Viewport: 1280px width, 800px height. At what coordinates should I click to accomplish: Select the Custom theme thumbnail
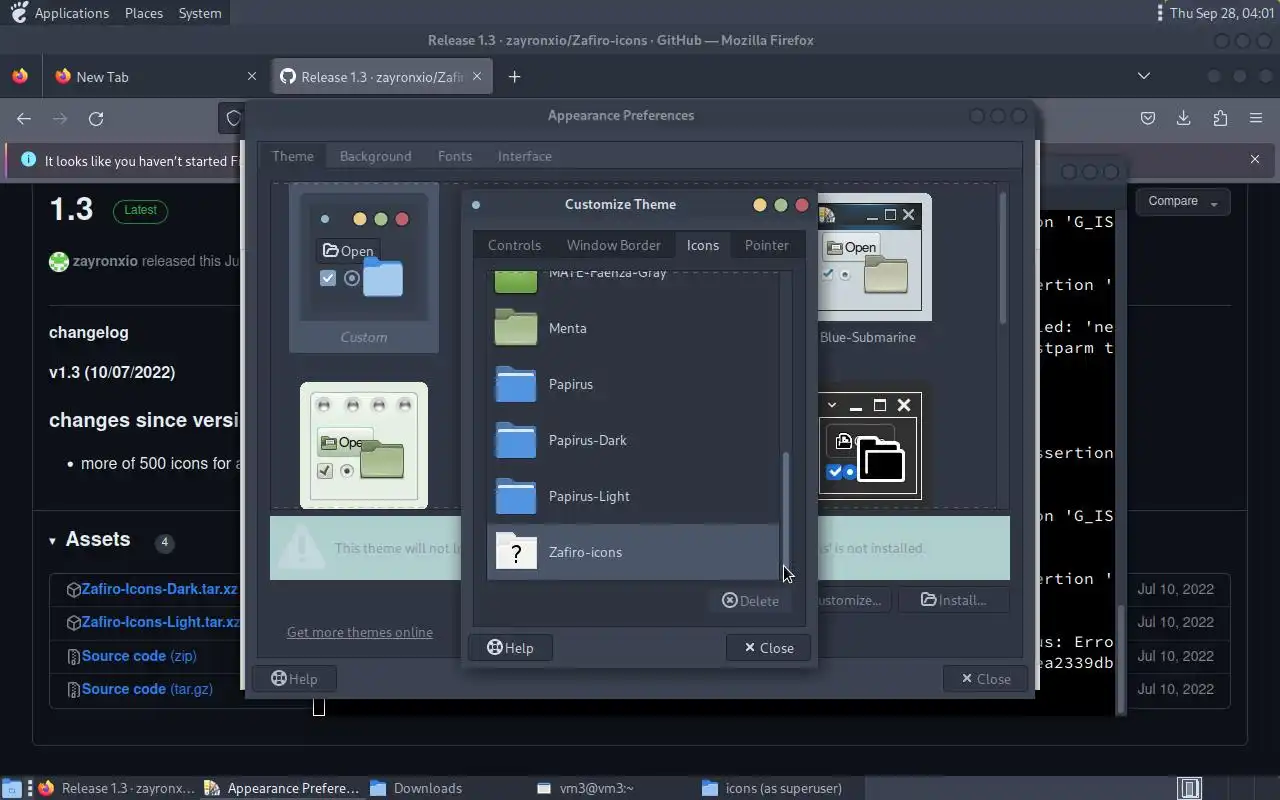coord(364,268)
